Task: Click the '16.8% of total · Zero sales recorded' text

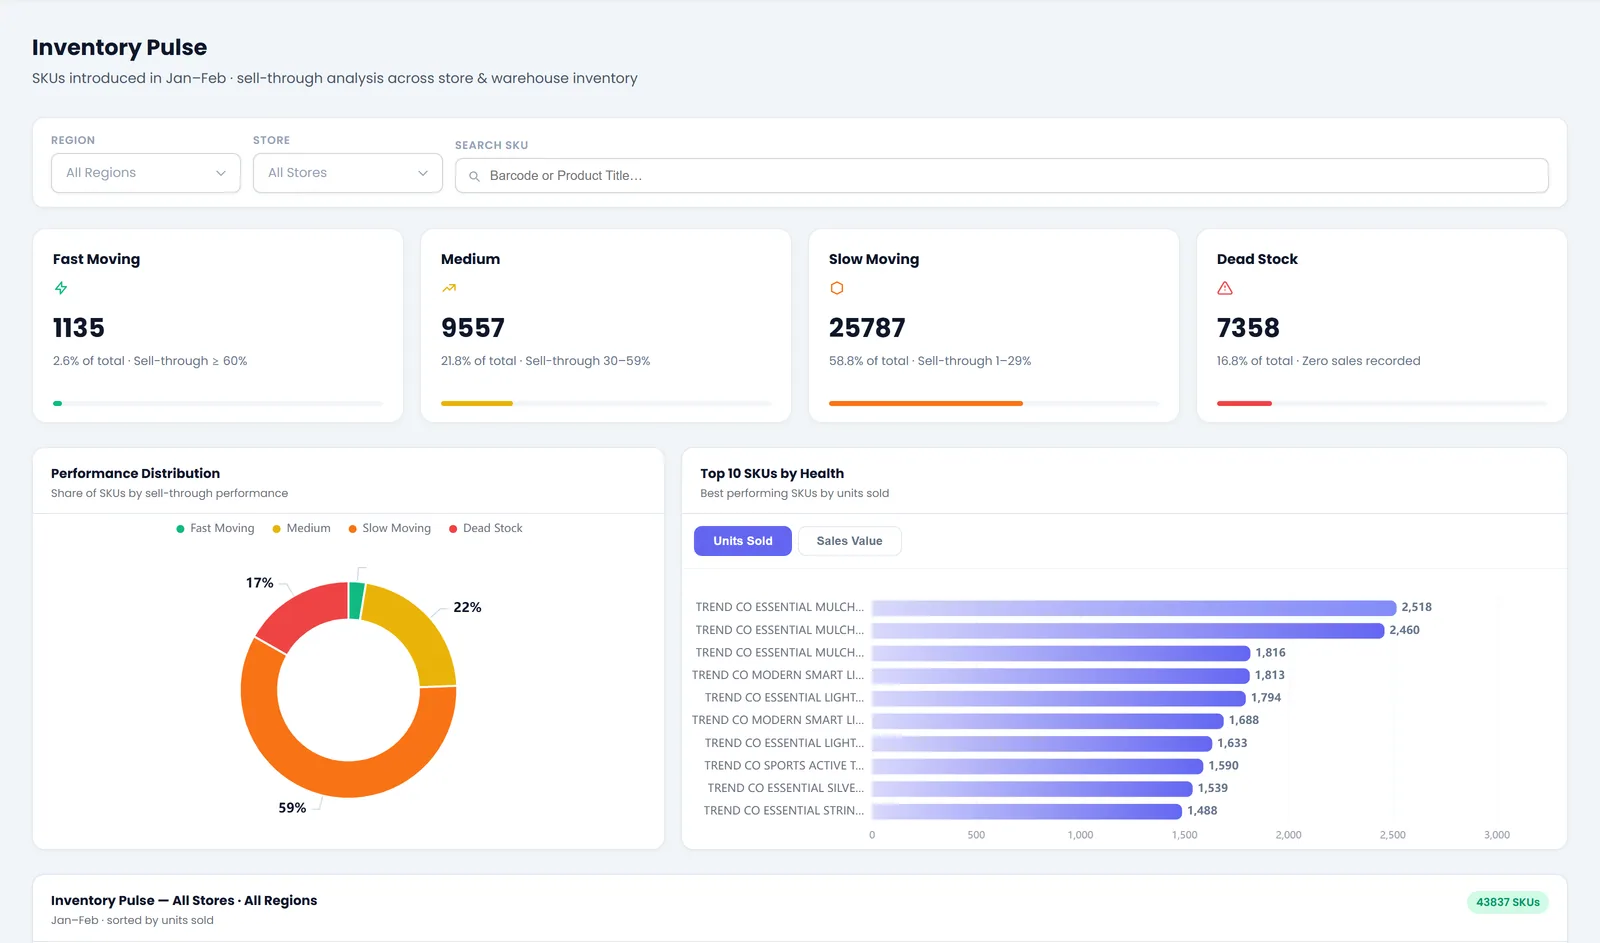Action: coord(1318,361)
